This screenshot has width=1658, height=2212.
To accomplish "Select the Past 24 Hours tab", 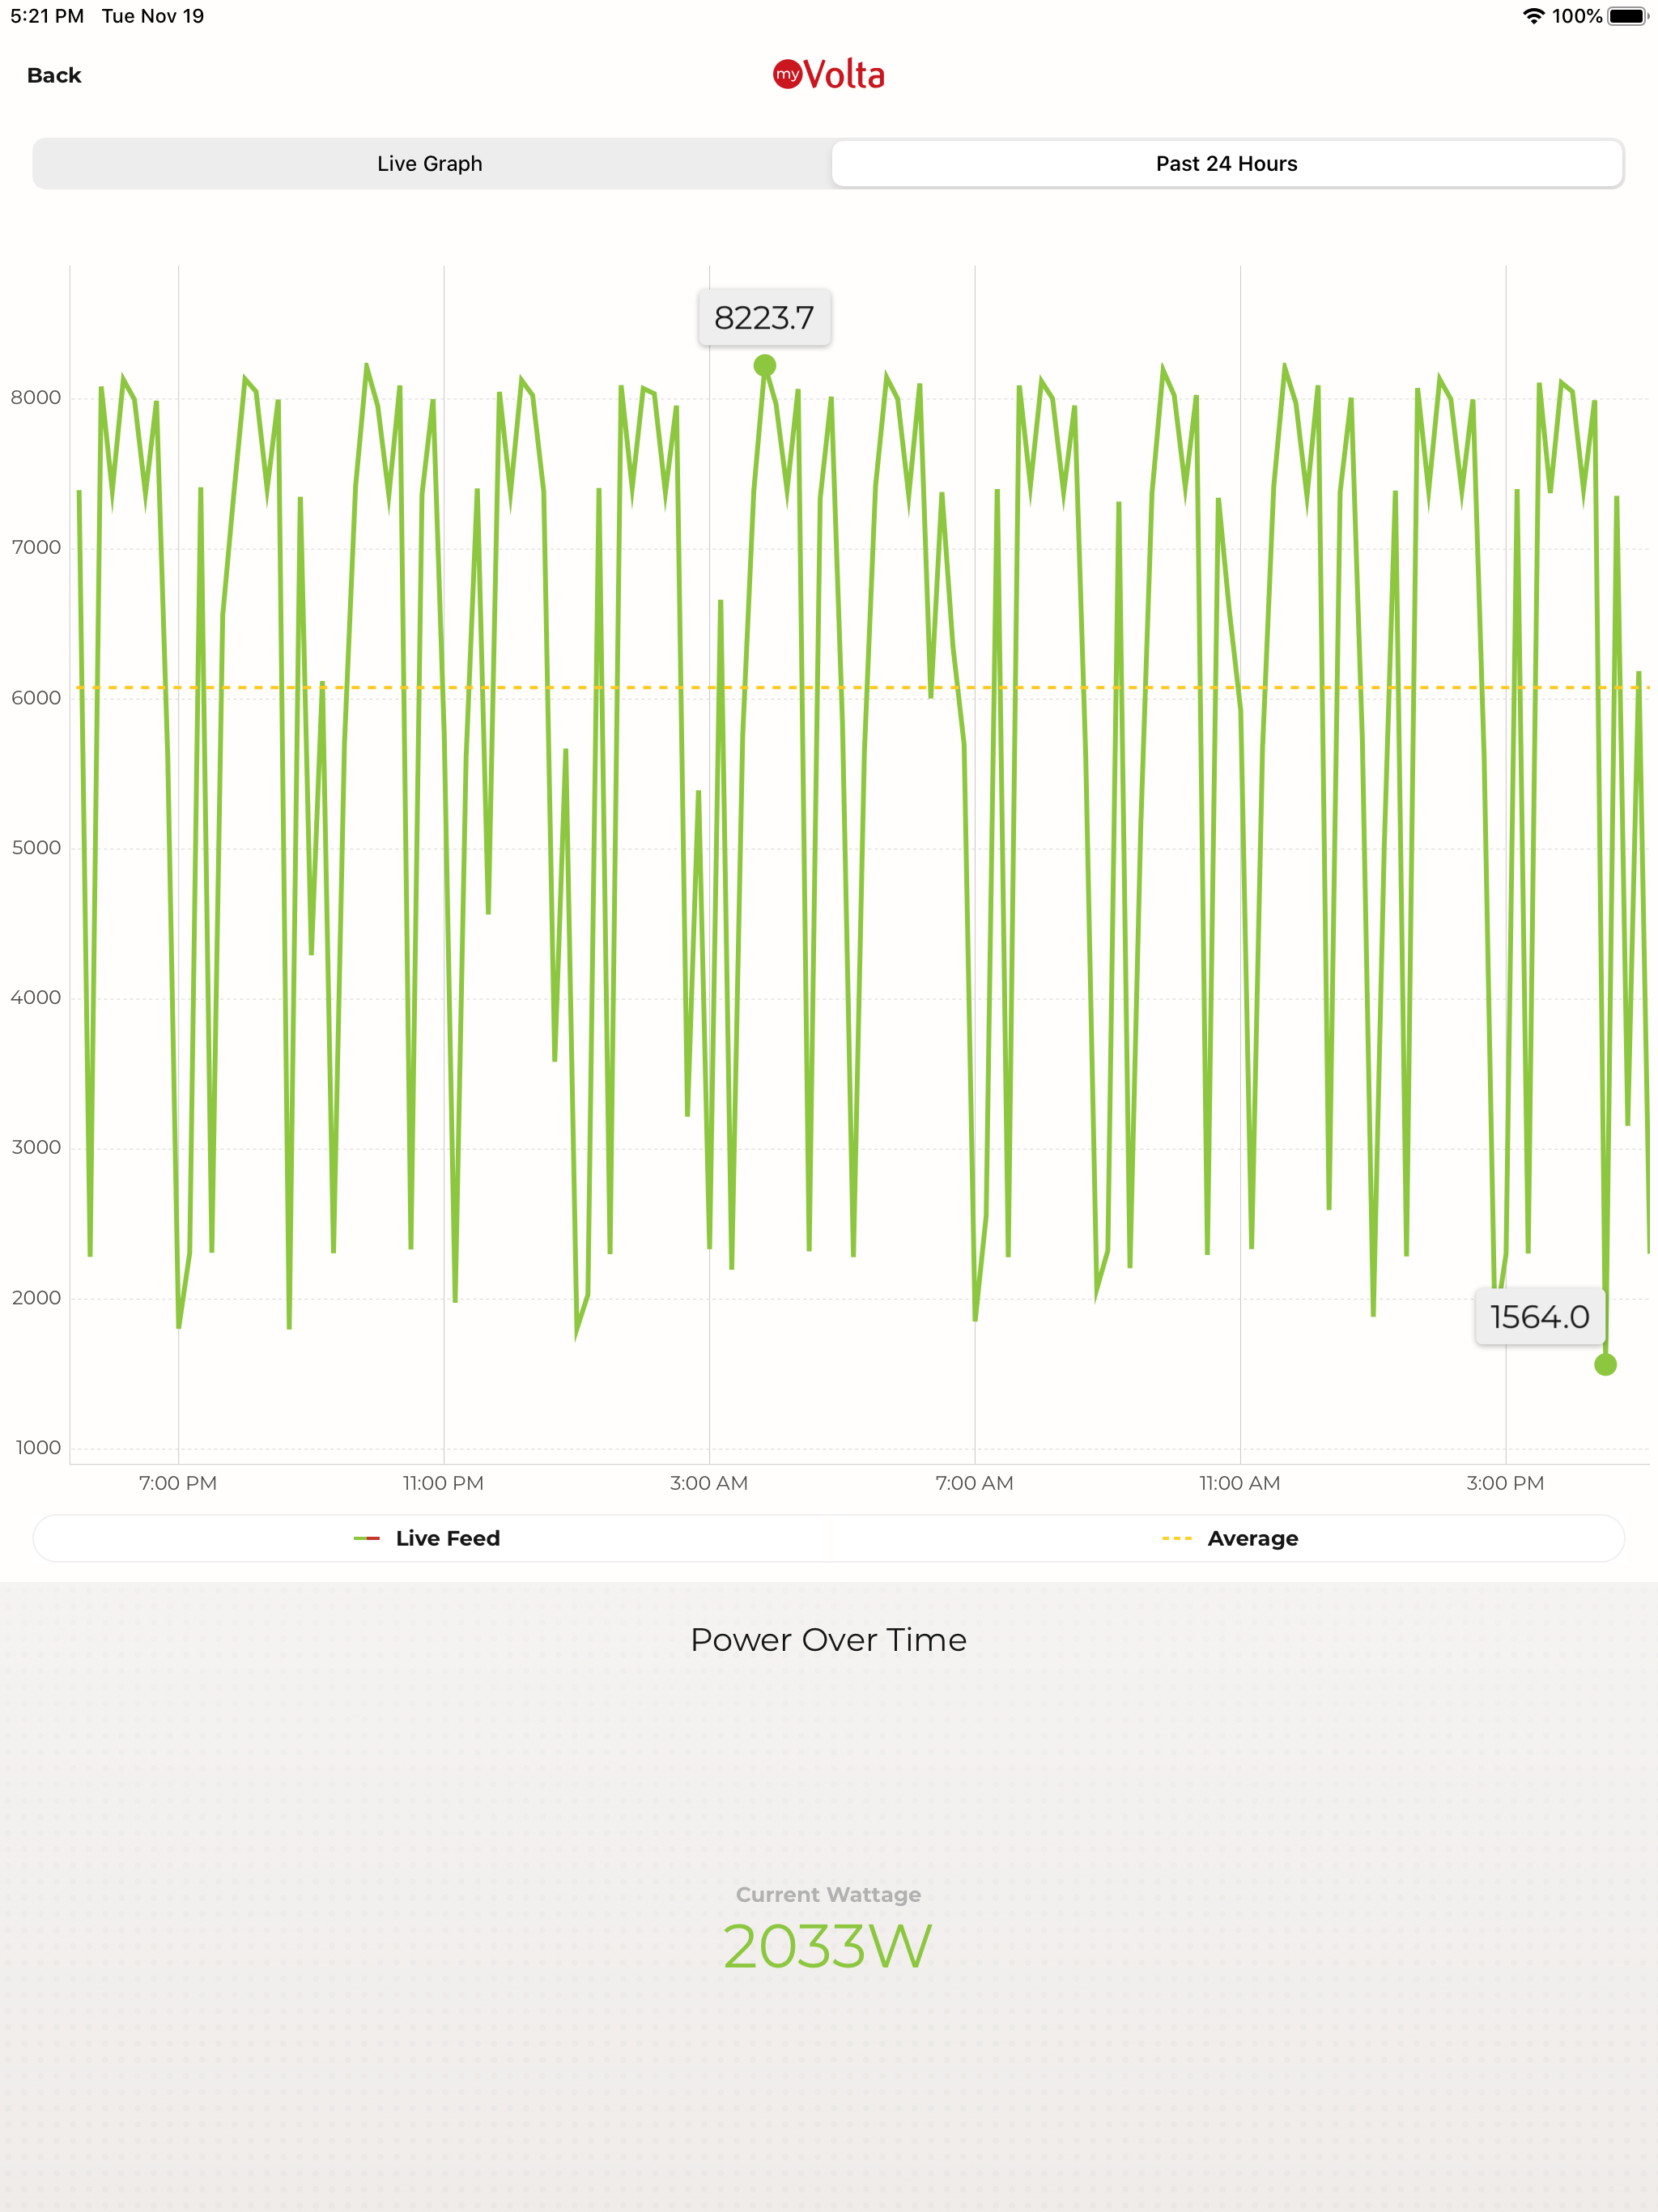I will pos(1226,163).
